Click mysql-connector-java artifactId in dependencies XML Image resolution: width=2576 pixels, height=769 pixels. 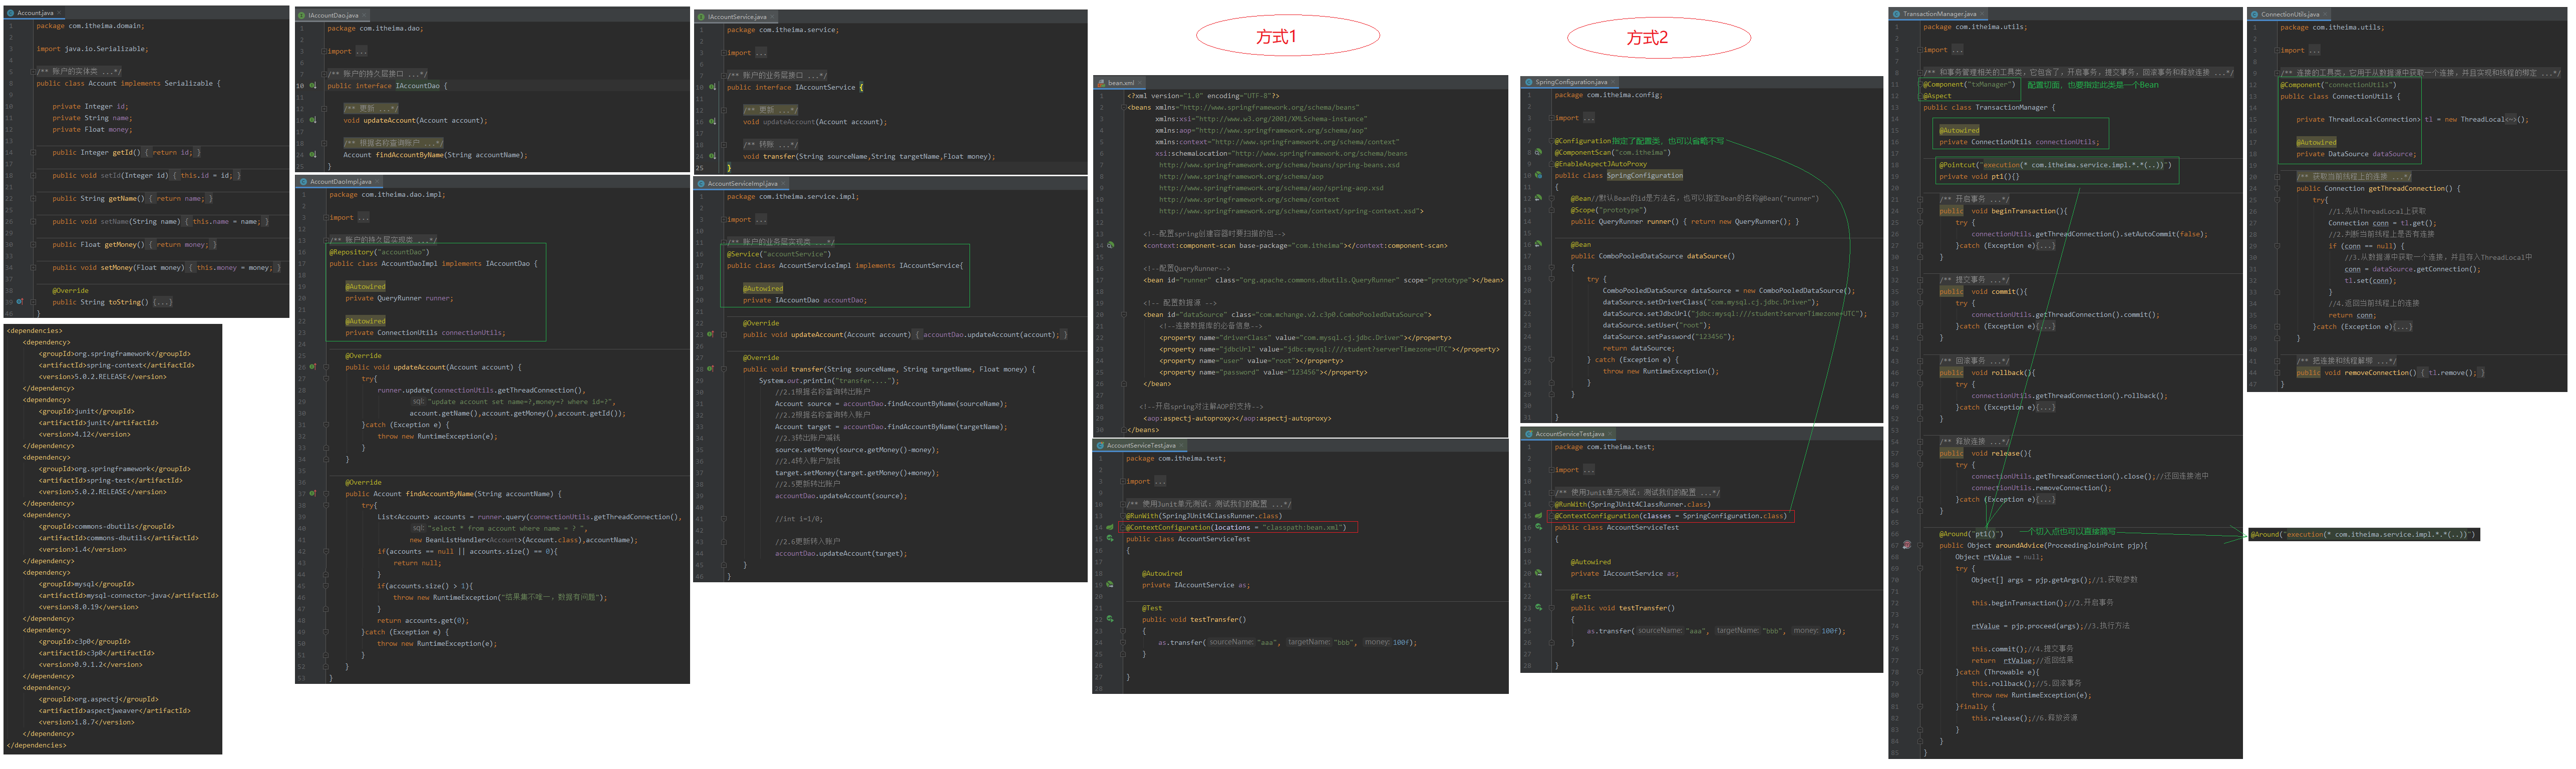128,595
